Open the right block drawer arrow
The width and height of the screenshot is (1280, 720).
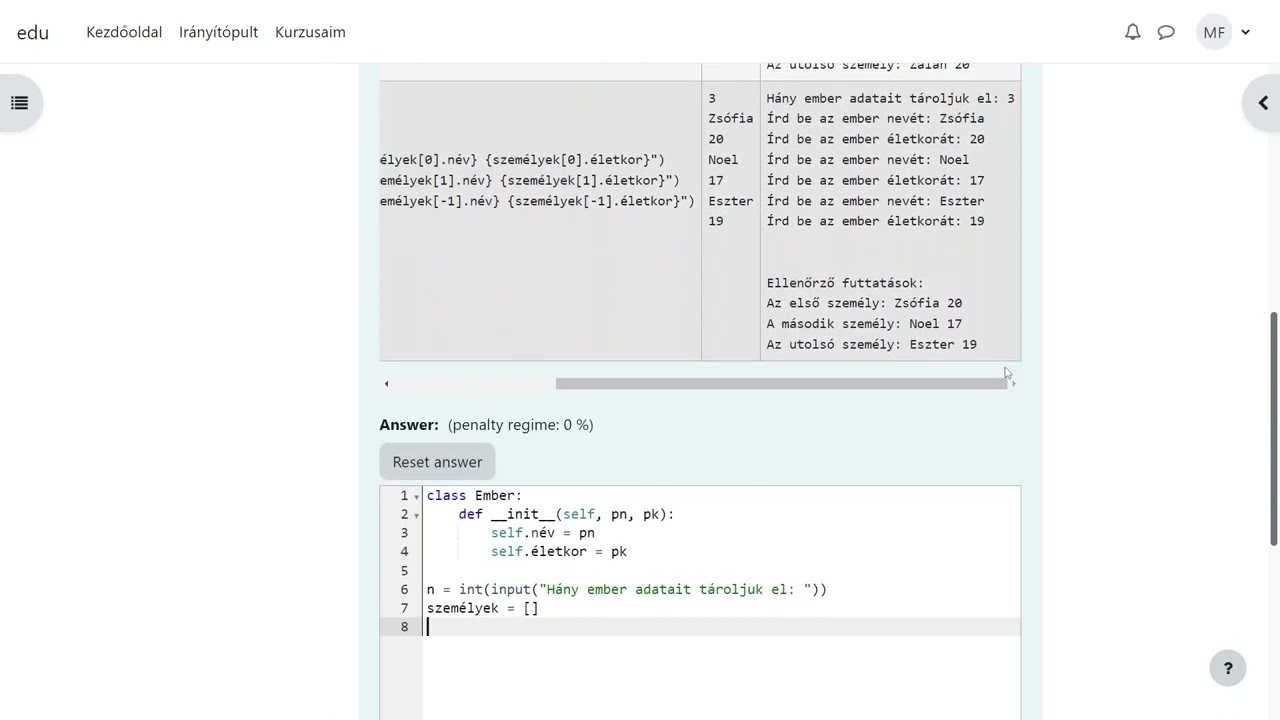1262,103
